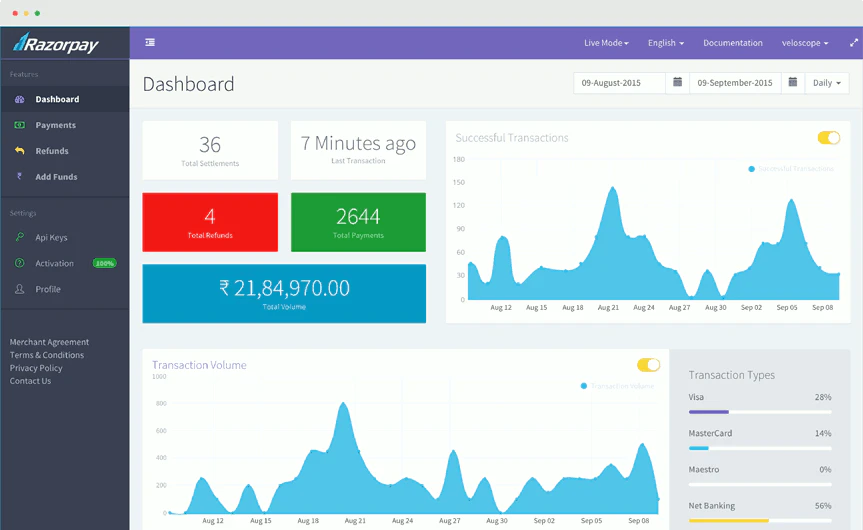Open the veloscope account dropdown
The image size is (863, 530).
[x=805, y=43]
